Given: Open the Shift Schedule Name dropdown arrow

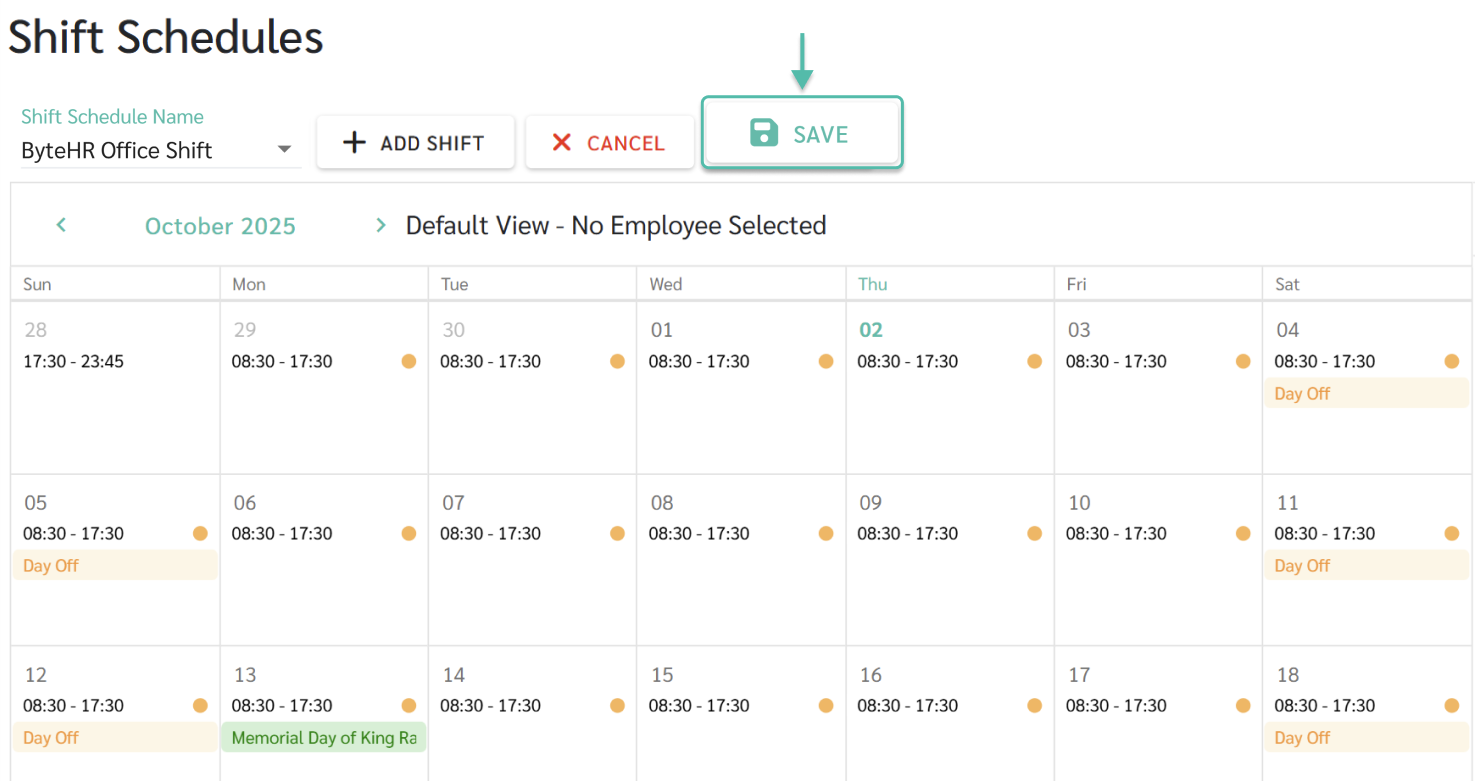Looking at the screenshot, I should click(285, 150).
